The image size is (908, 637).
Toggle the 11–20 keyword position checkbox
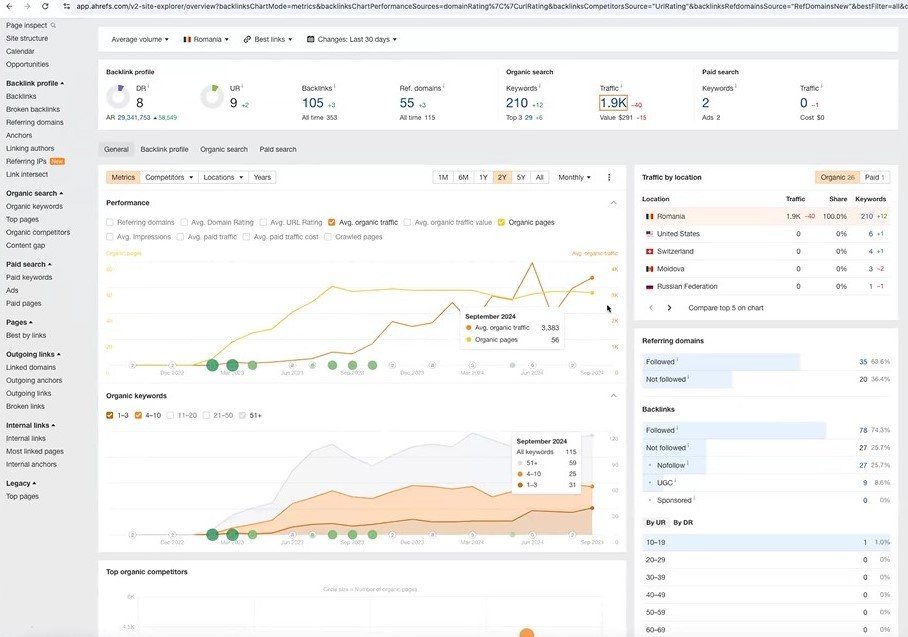tap(171, 415)
